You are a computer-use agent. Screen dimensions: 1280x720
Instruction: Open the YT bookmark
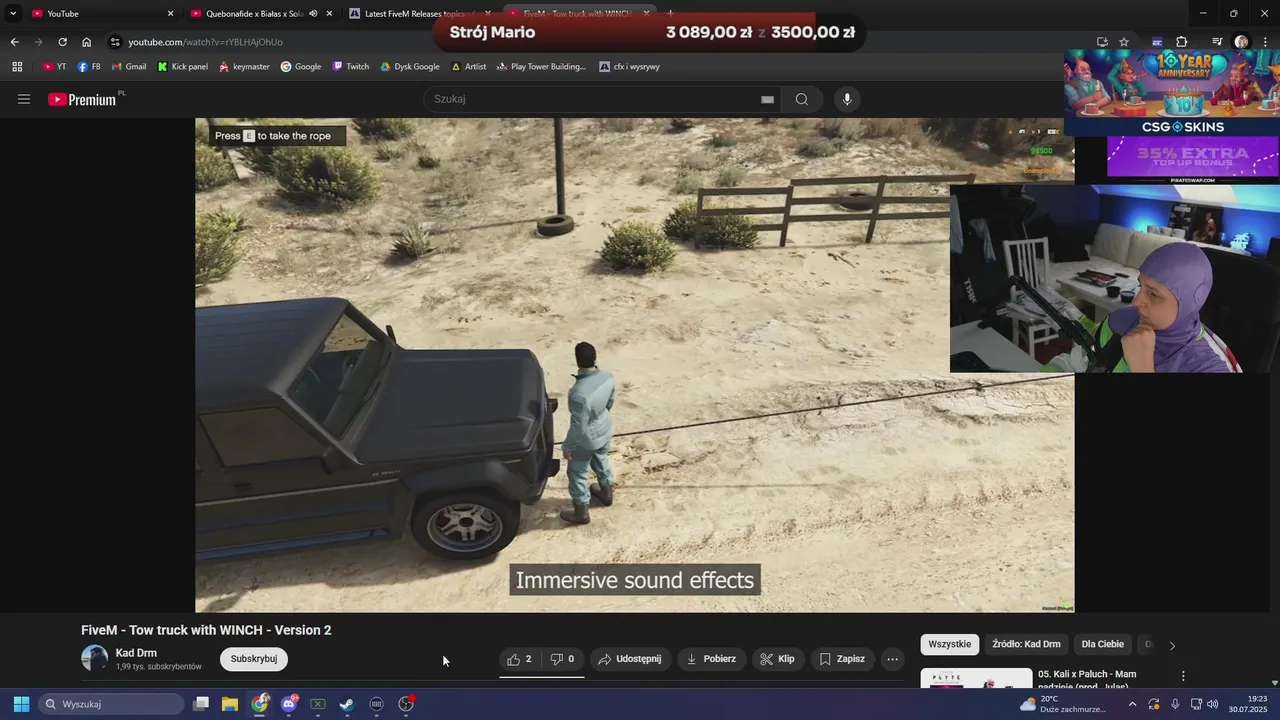pyautogui.click(x=54, y=67)
